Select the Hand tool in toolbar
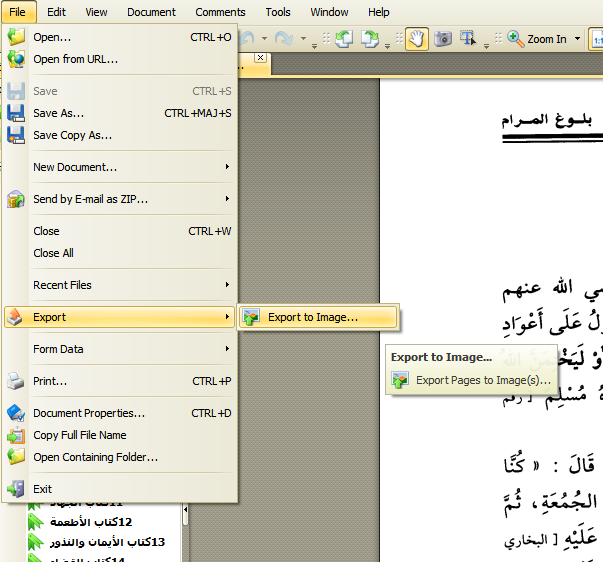 tap(417, 39)
